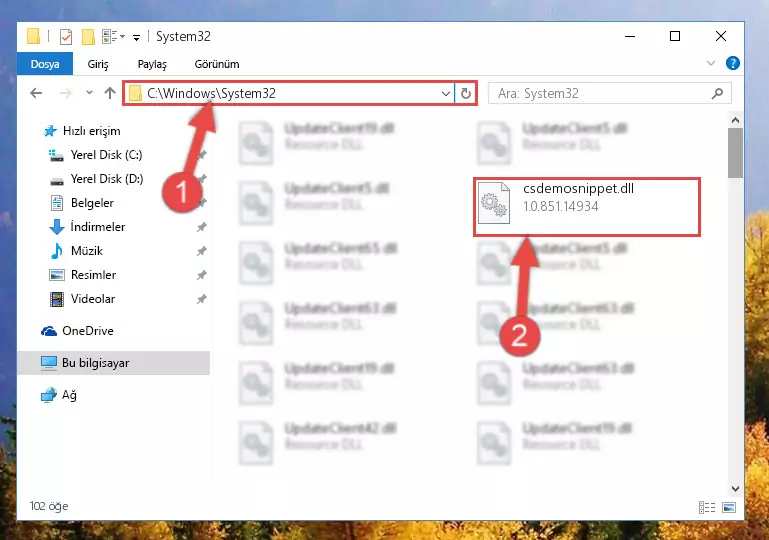The image size is (769, 540).
Task: Click the Properties checkmark icon in title bar
Action: click(65, 37)
